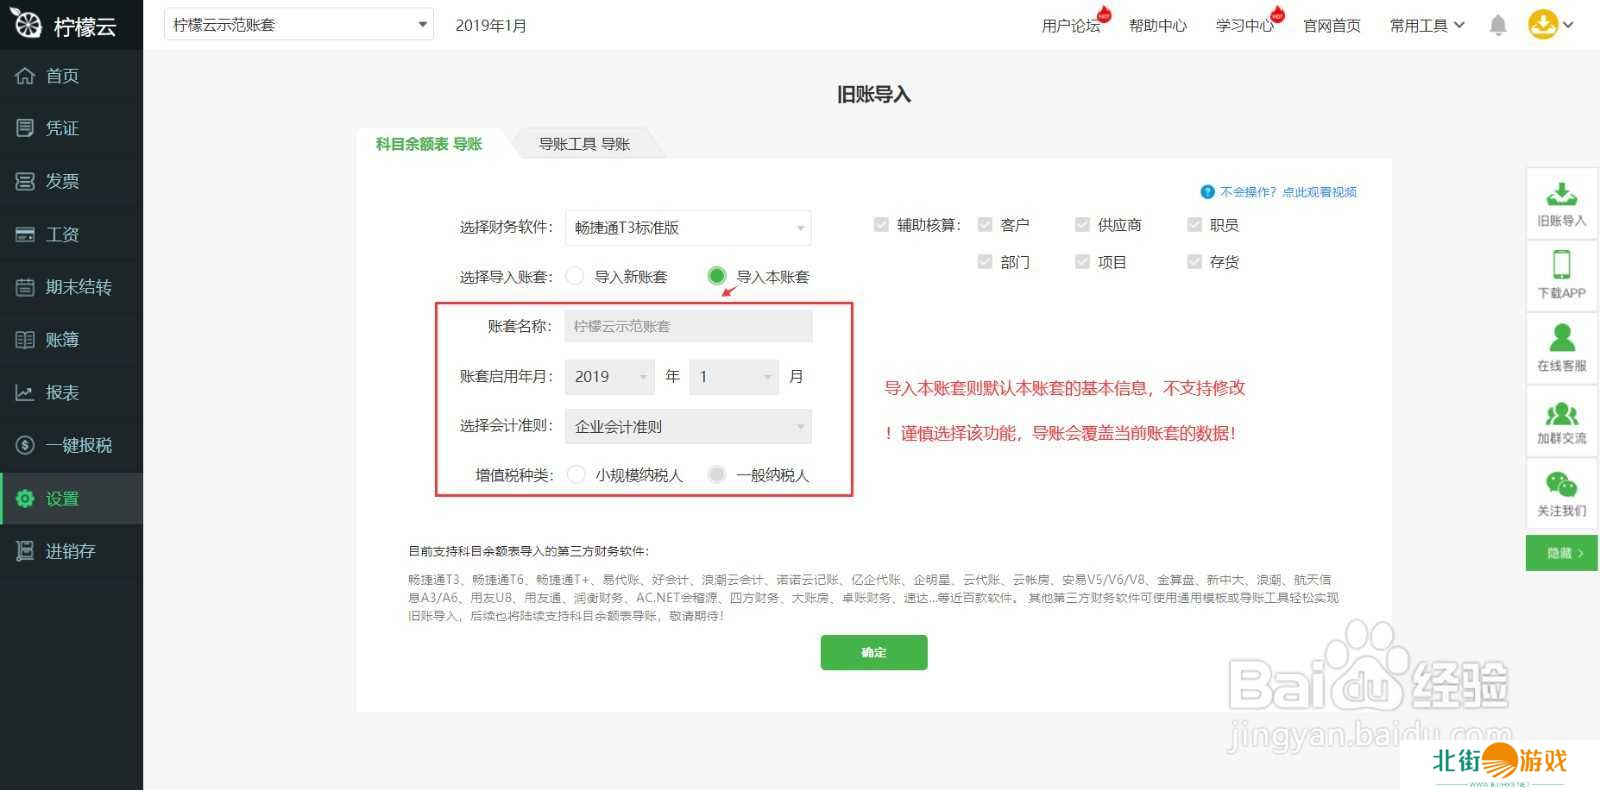Click the 下载APP phone icon

[x=1561, y=265]
